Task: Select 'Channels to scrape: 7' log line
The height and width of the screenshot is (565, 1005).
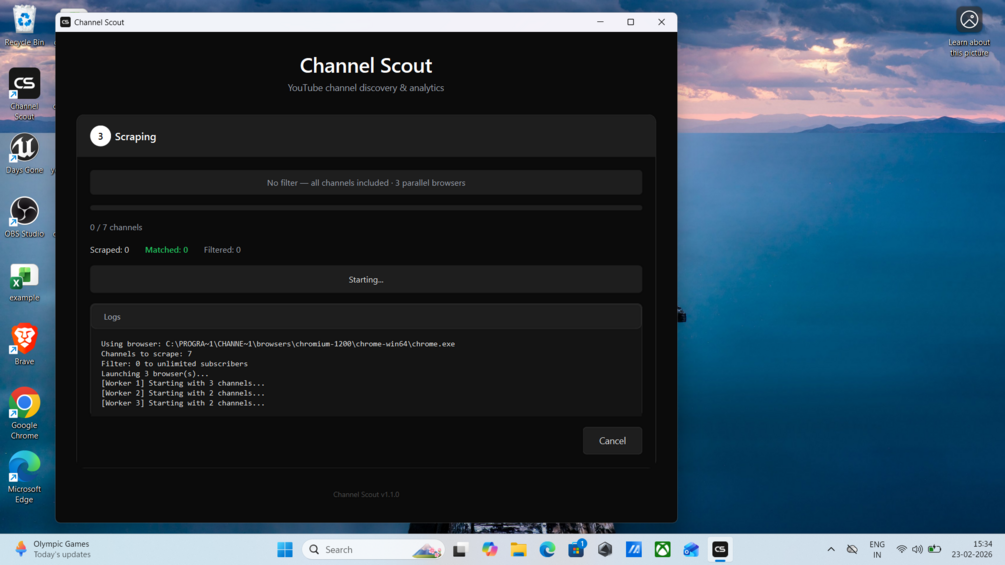Action: click(146, 354)
